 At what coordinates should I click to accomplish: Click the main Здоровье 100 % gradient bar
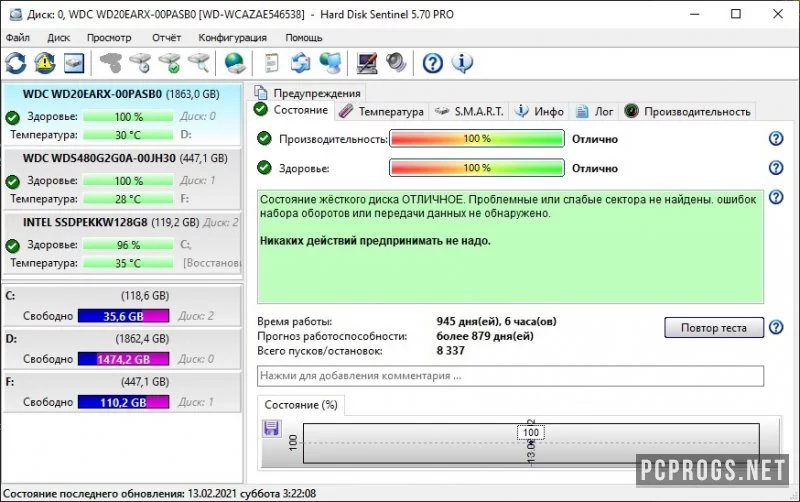(477, 167)
